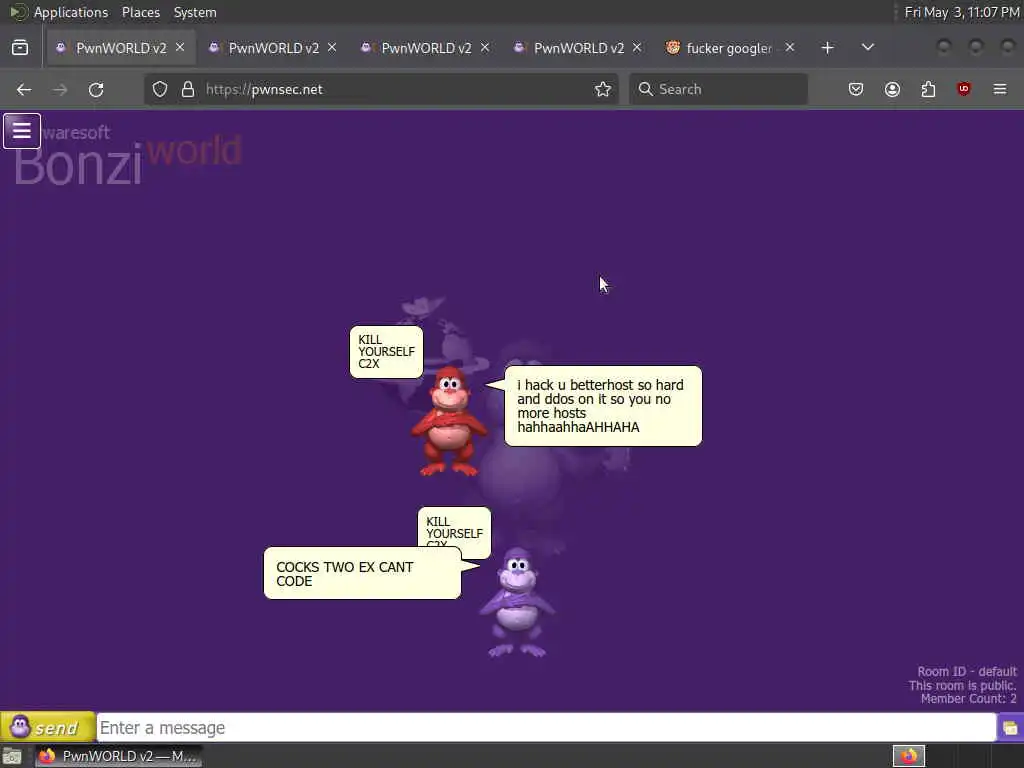Click the show desktop icon in taskbar
The height and width of the screenshot is (768, 1024).
tap(12, 757)
